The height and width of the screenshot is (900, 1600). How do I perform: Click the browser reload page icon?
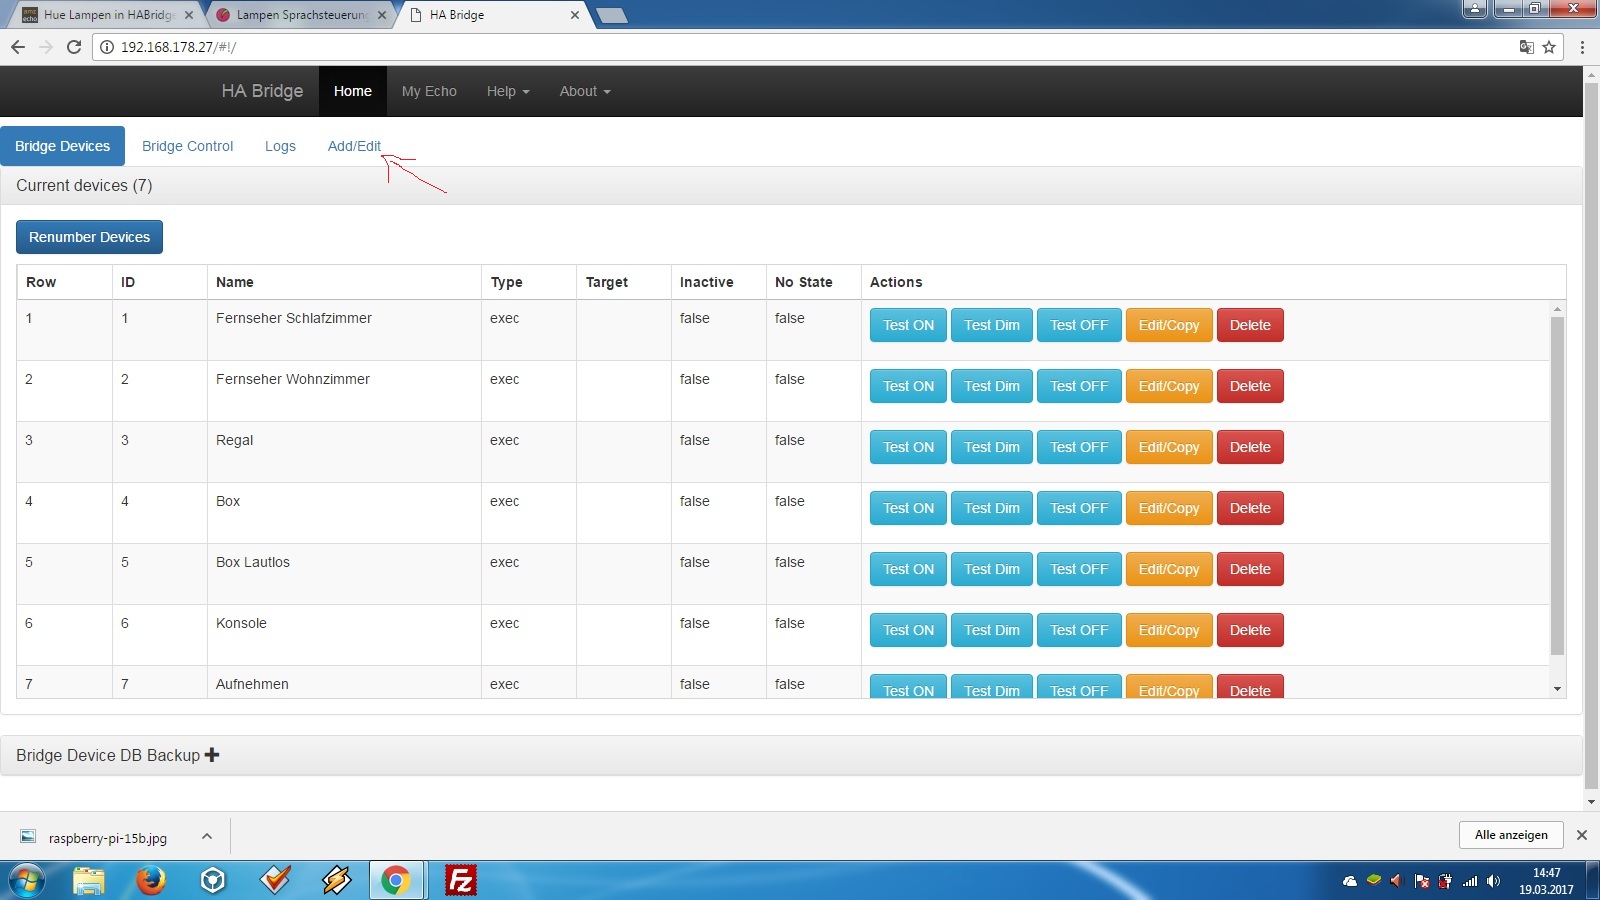73,47
